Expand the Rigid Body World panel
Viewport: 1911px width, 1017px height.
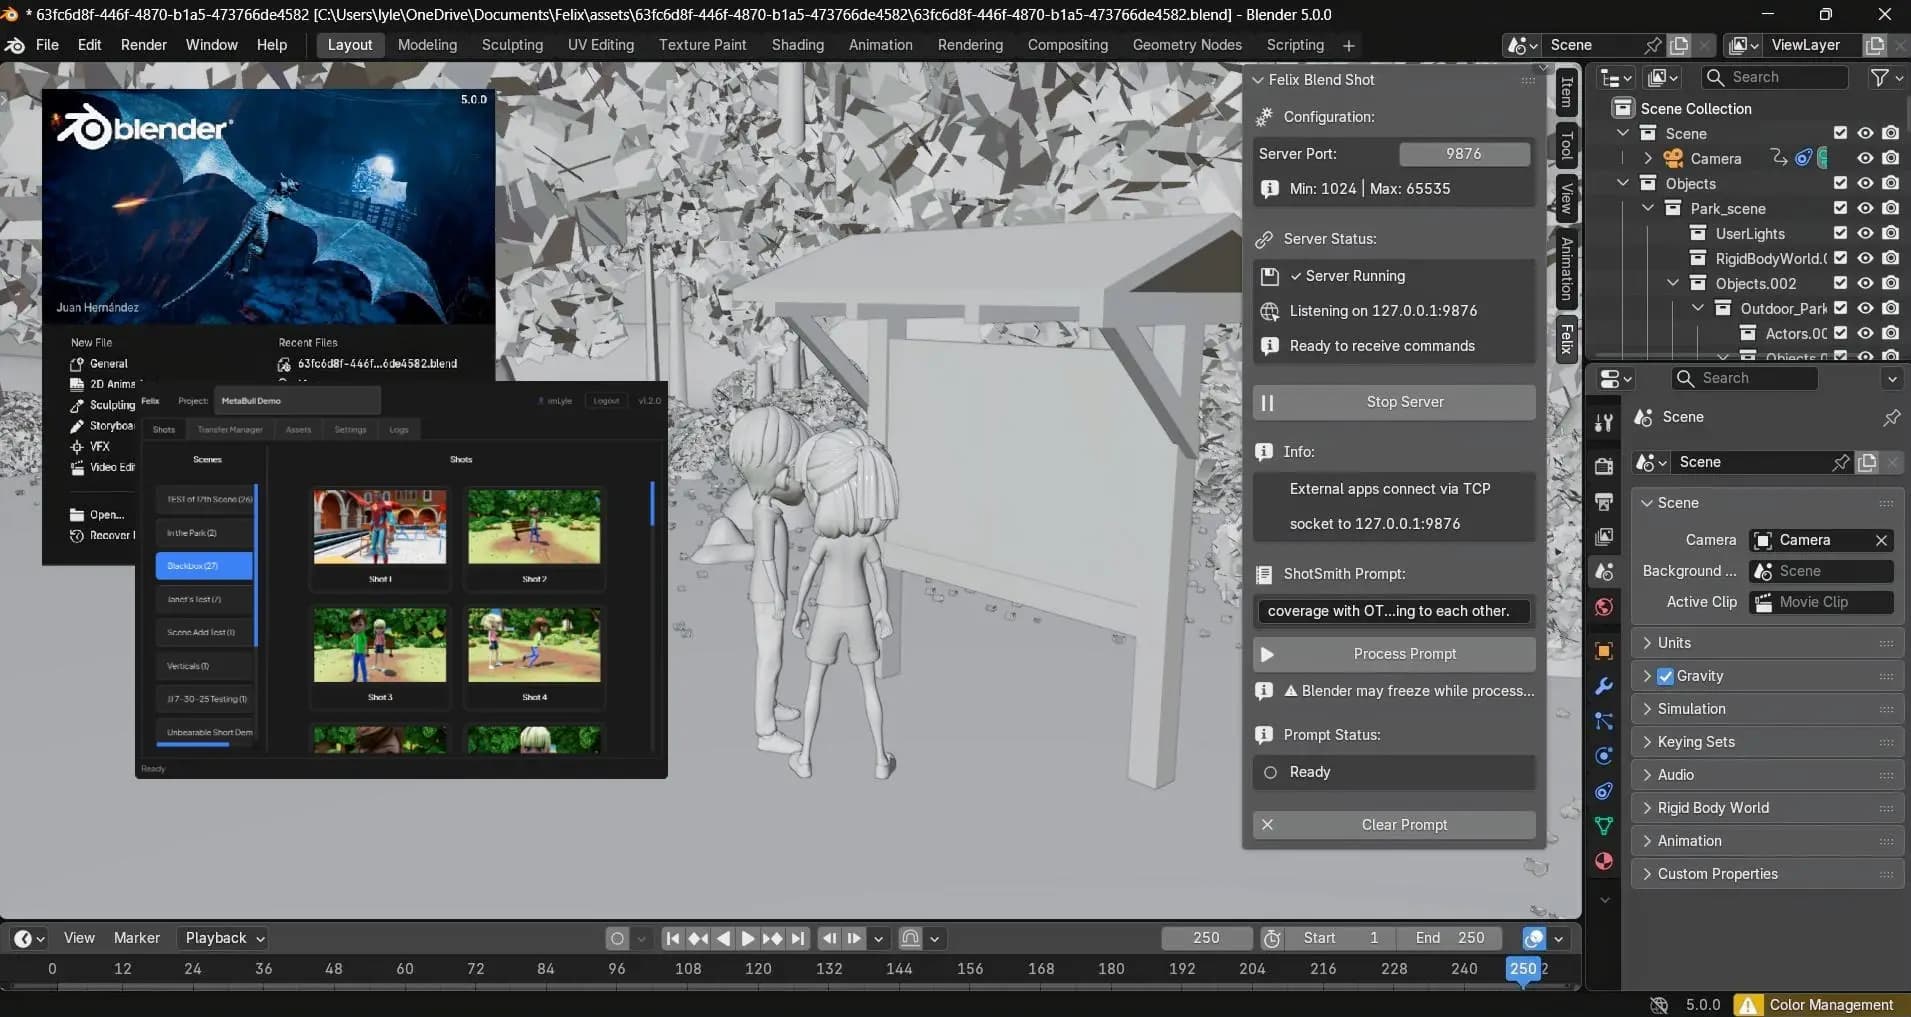click(1712, 808)
